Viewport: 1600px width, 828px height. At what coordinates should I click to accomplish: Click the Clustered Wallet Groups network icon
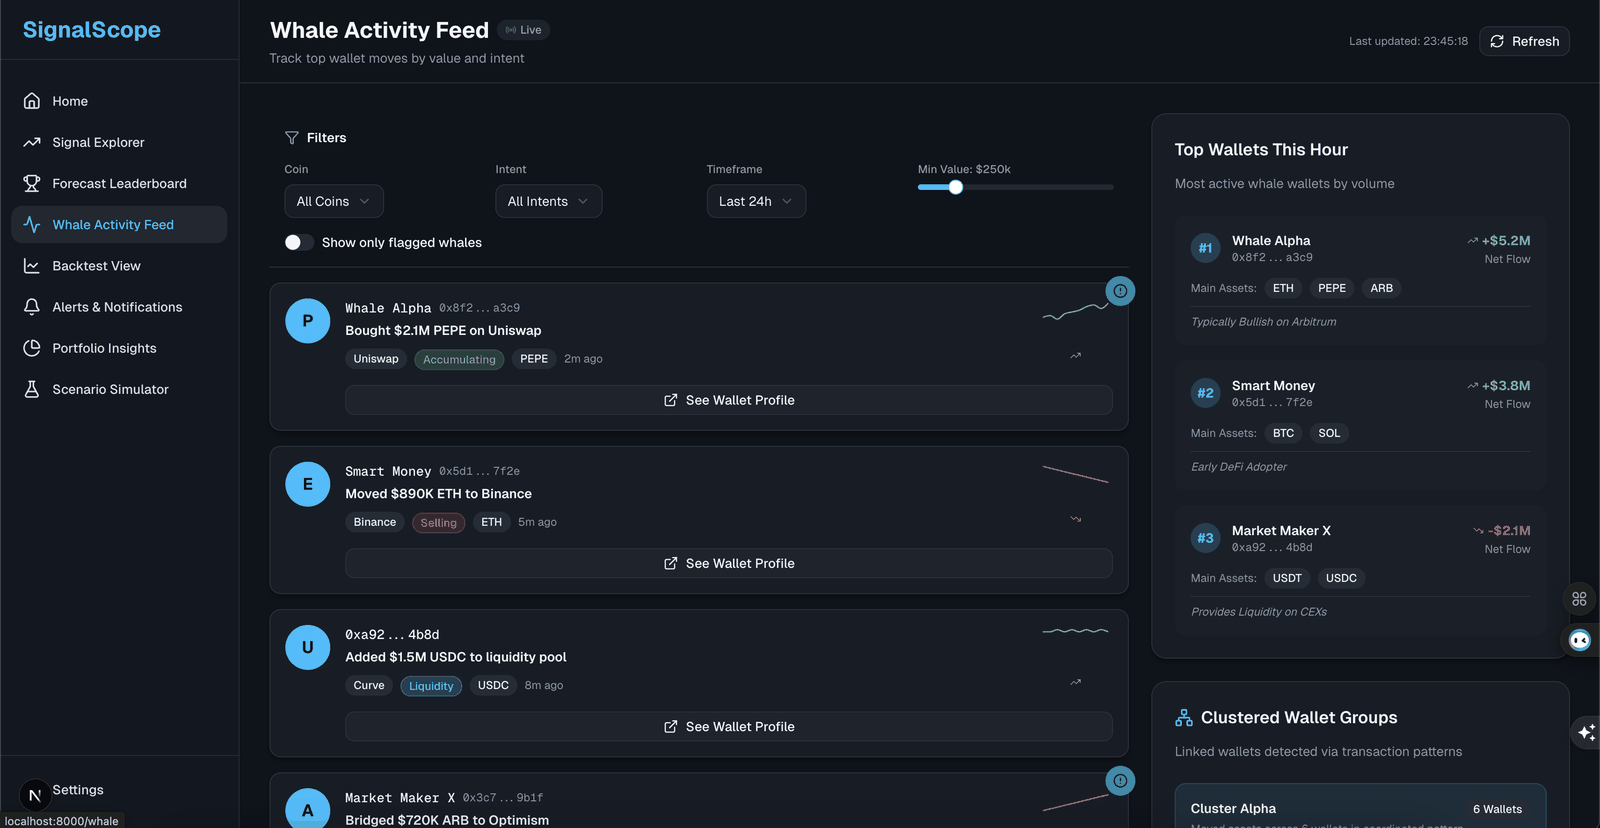tap(1184, 718)
